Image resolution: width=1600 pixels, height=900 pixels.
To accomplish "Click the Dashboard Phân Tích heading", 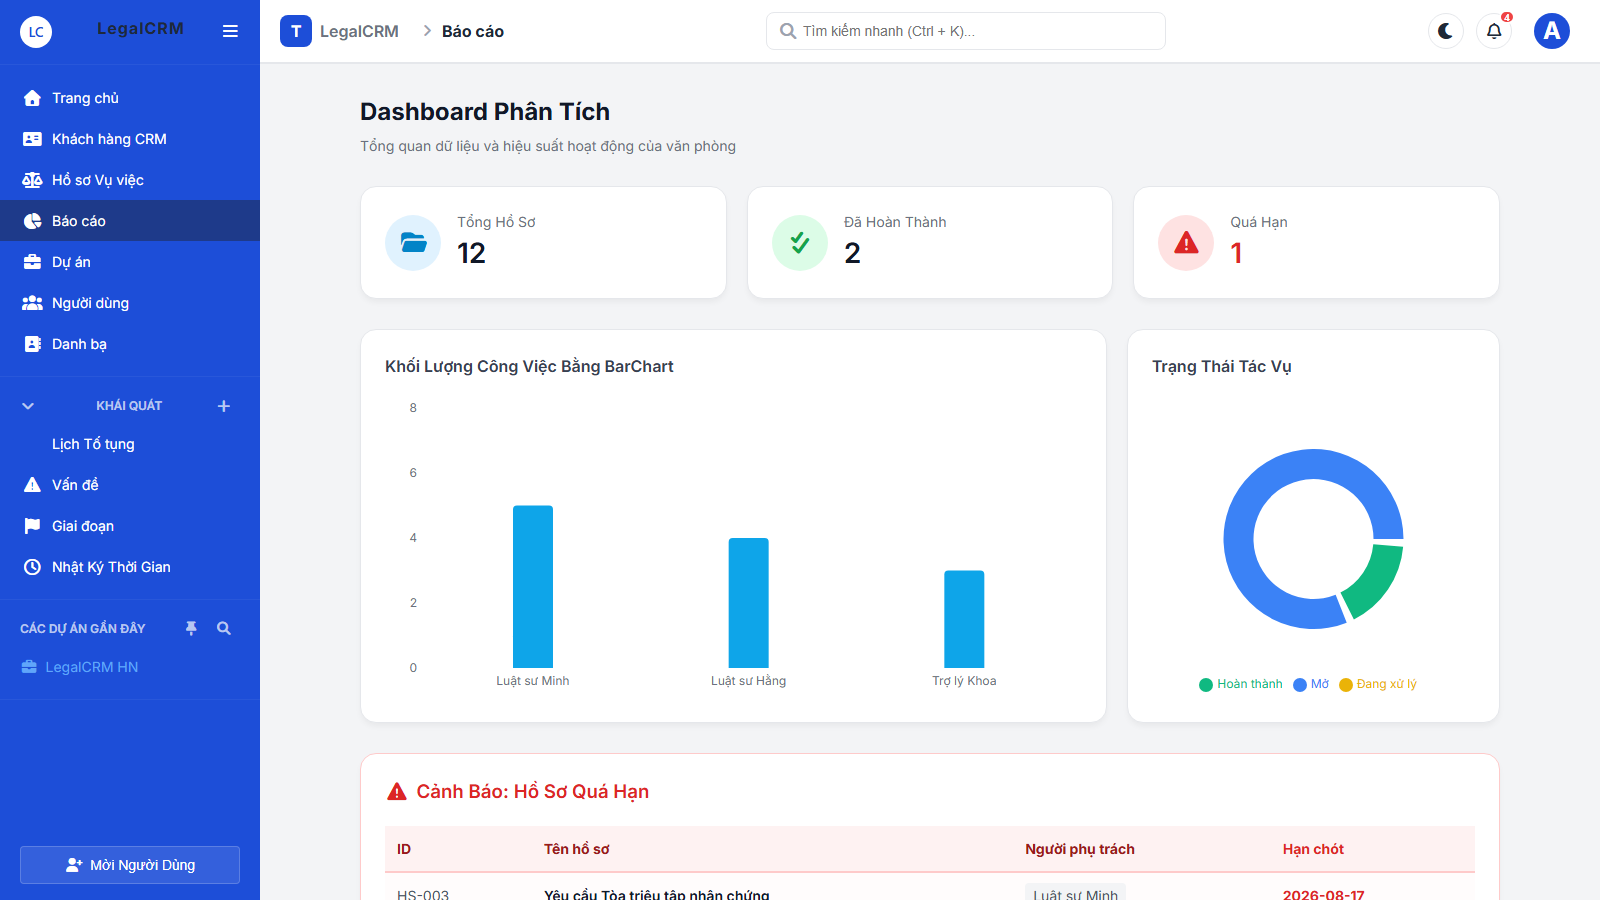I will 485,112.
